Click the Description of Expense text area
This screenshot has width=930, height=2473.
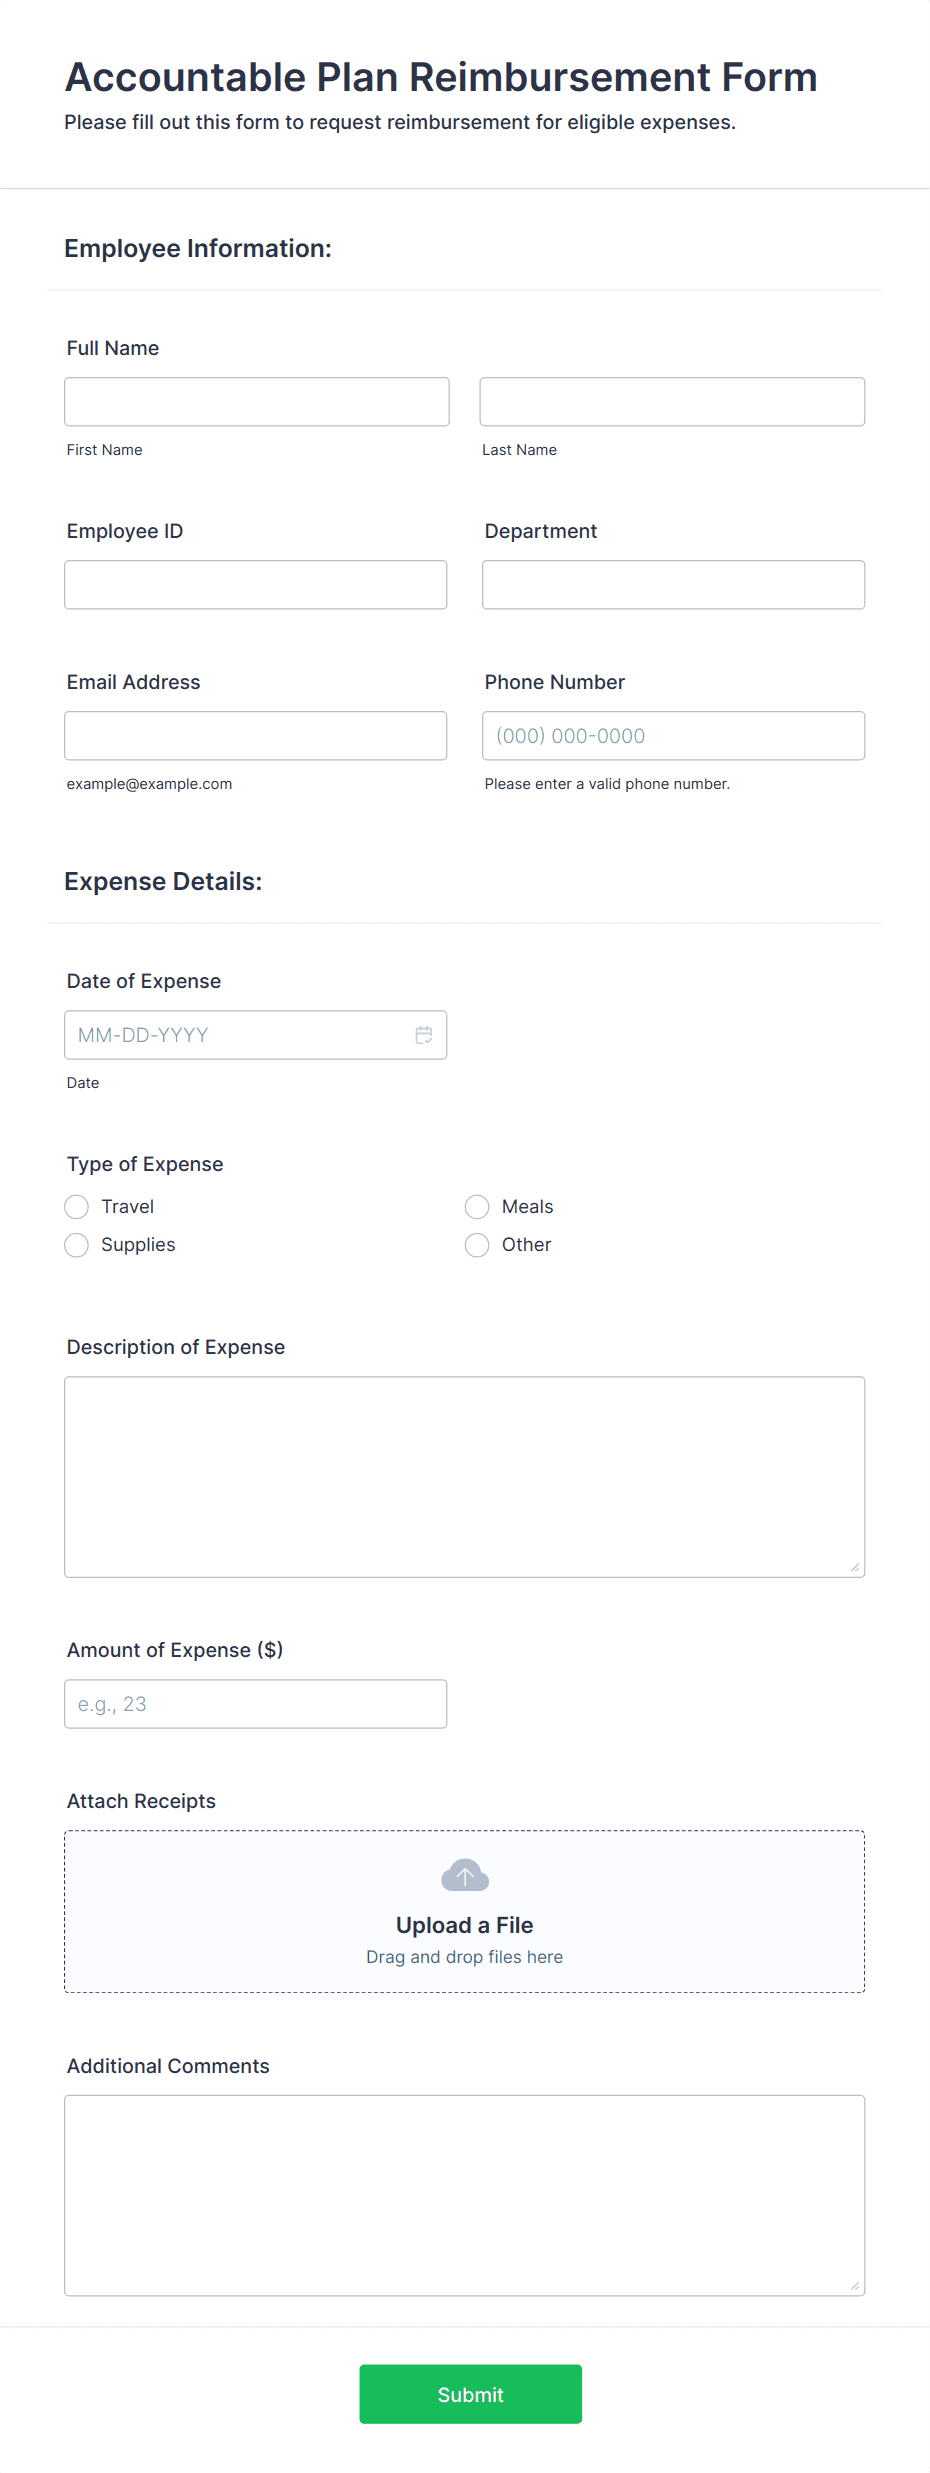464,1475
